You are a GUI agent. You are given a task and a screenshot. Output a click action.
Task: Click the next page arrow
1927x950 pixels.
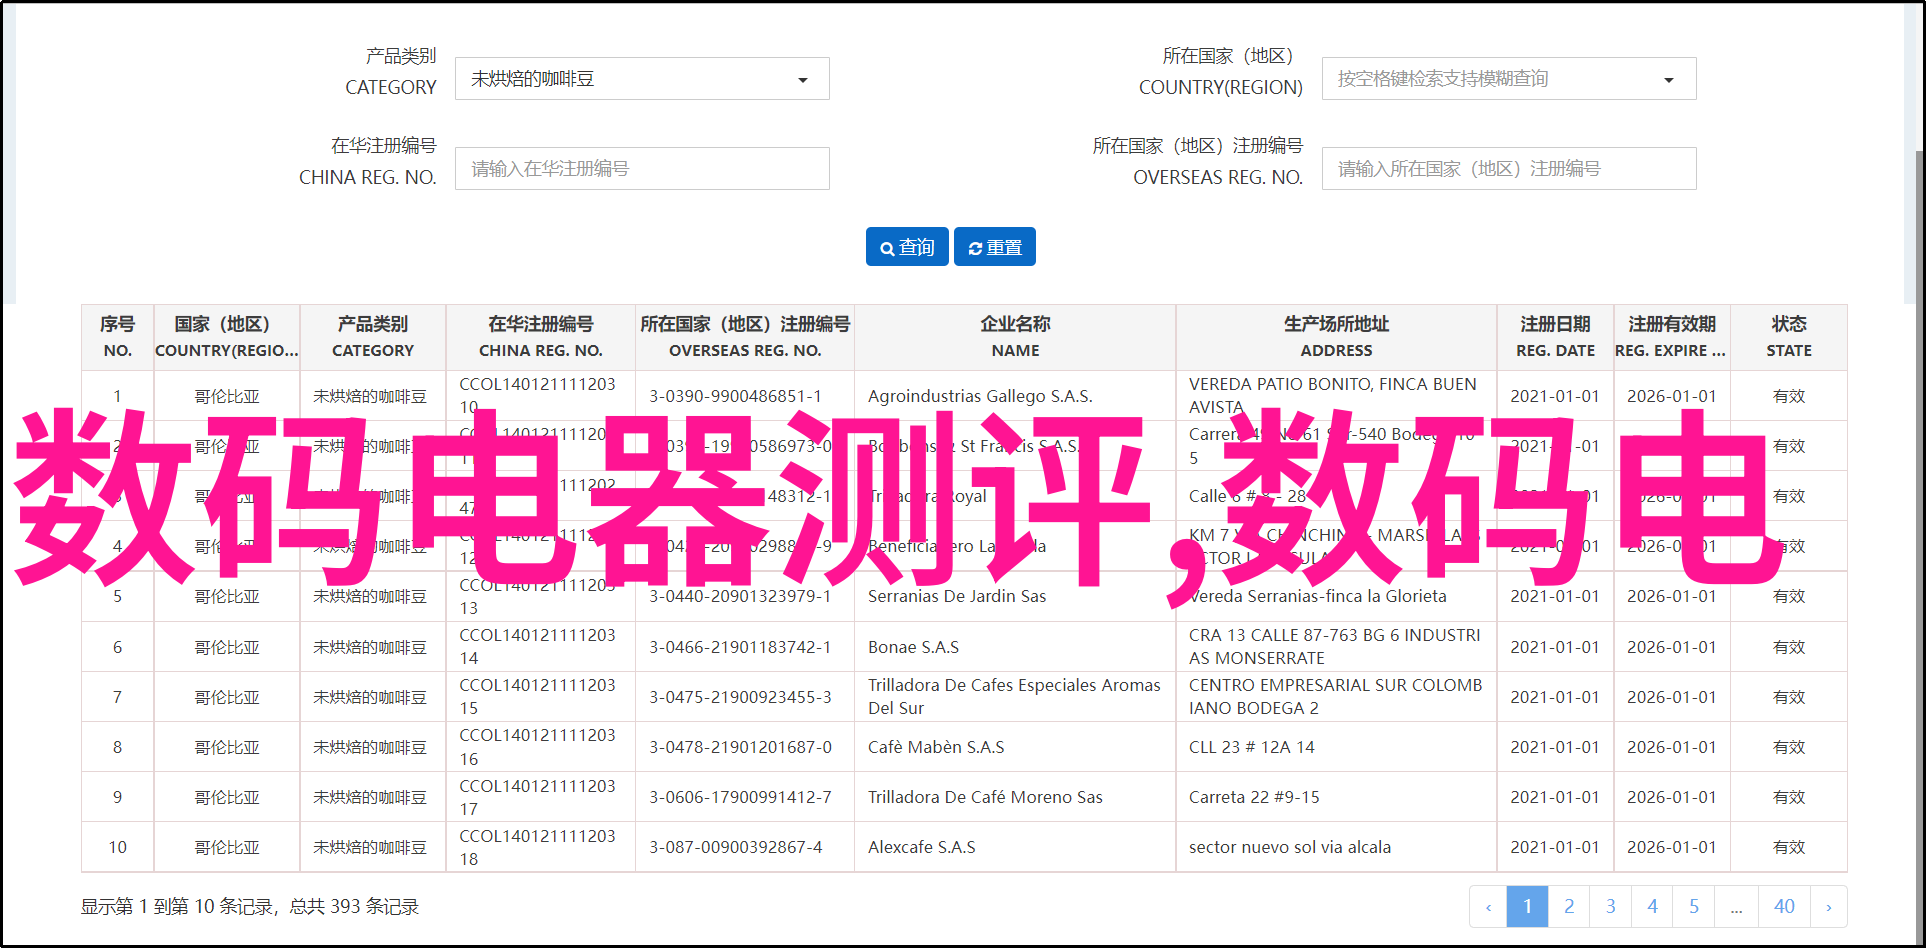1828,906
